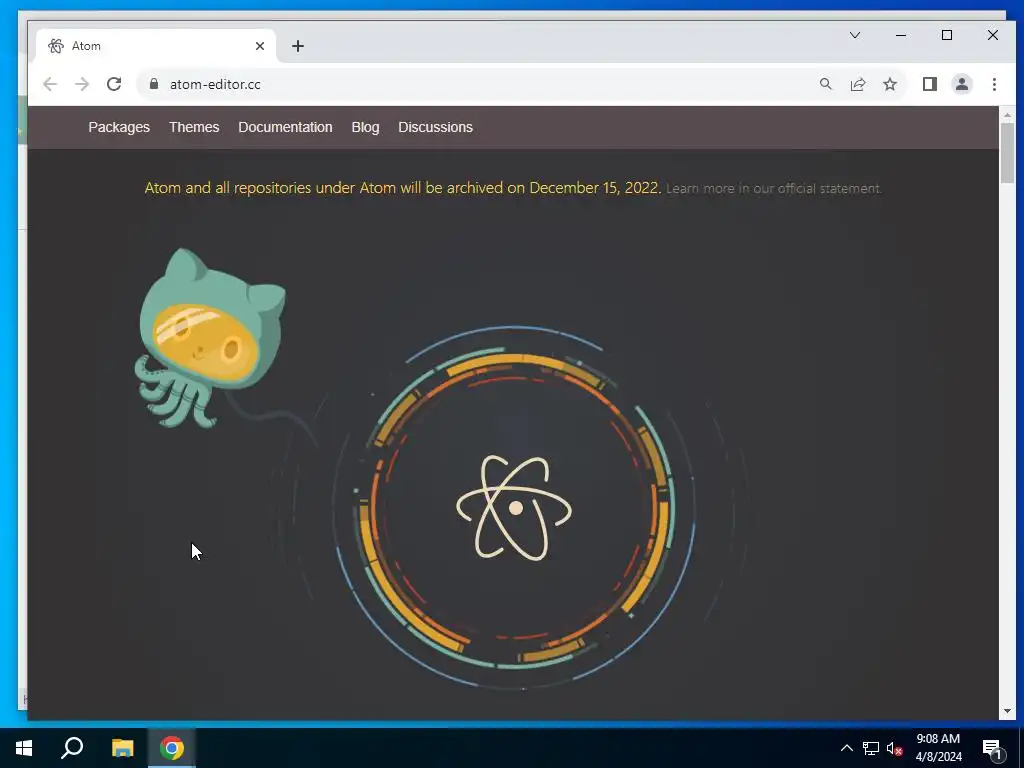
Task: Open the Themes menu item
Action: [194, 127]
